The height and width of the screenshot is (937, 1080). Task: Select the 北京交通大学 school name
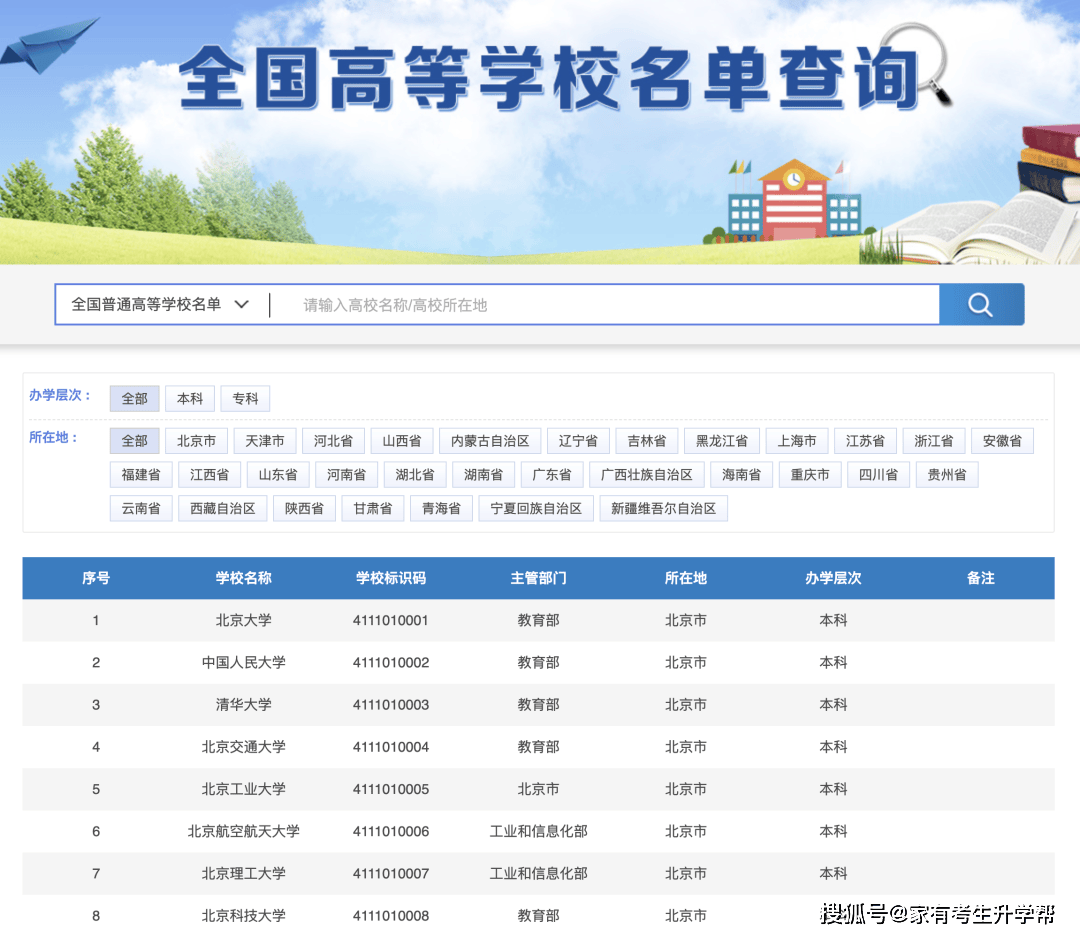click(x=243, y=747)
